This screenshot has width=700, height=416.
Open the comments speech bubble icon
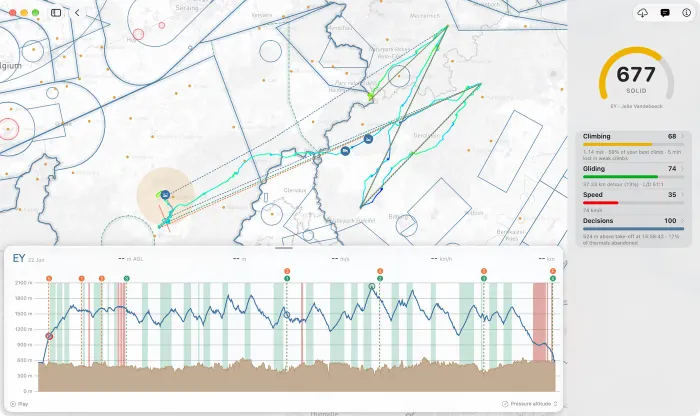(x=665, y=13)
